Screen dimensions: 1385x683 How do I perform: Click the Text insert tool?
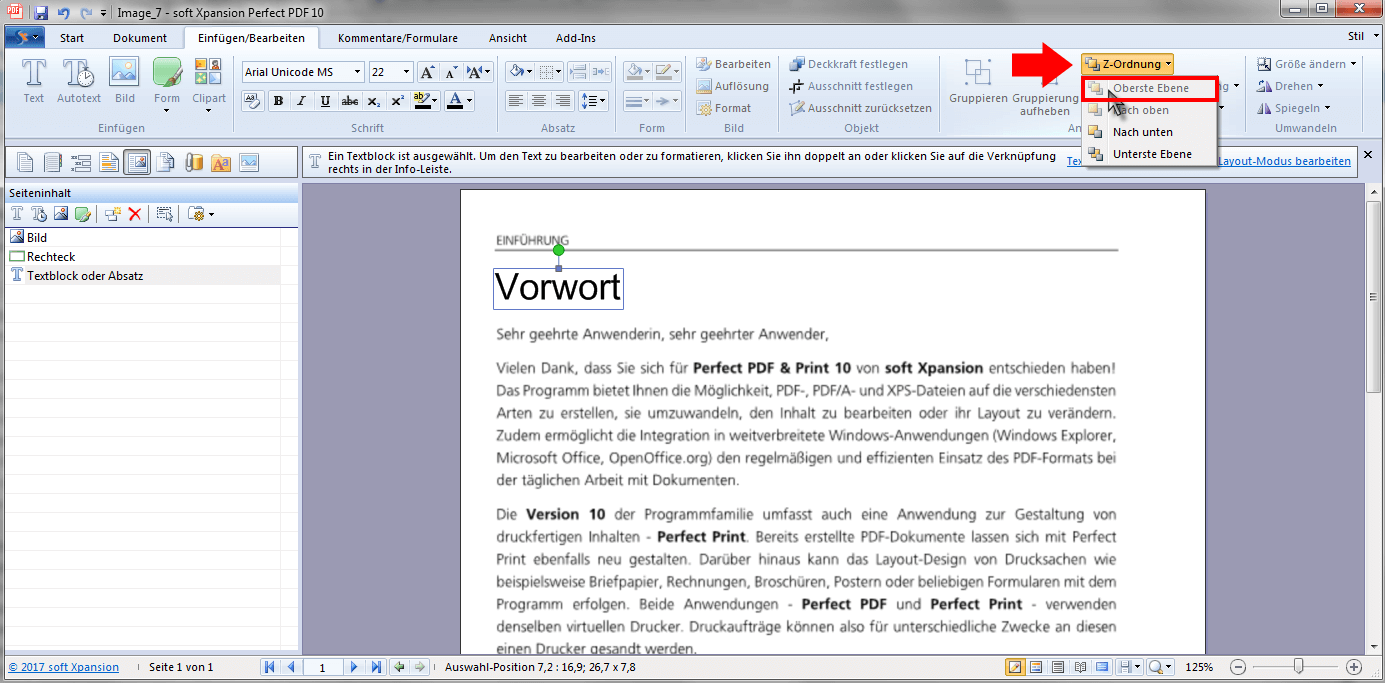[x=34, y=81]
